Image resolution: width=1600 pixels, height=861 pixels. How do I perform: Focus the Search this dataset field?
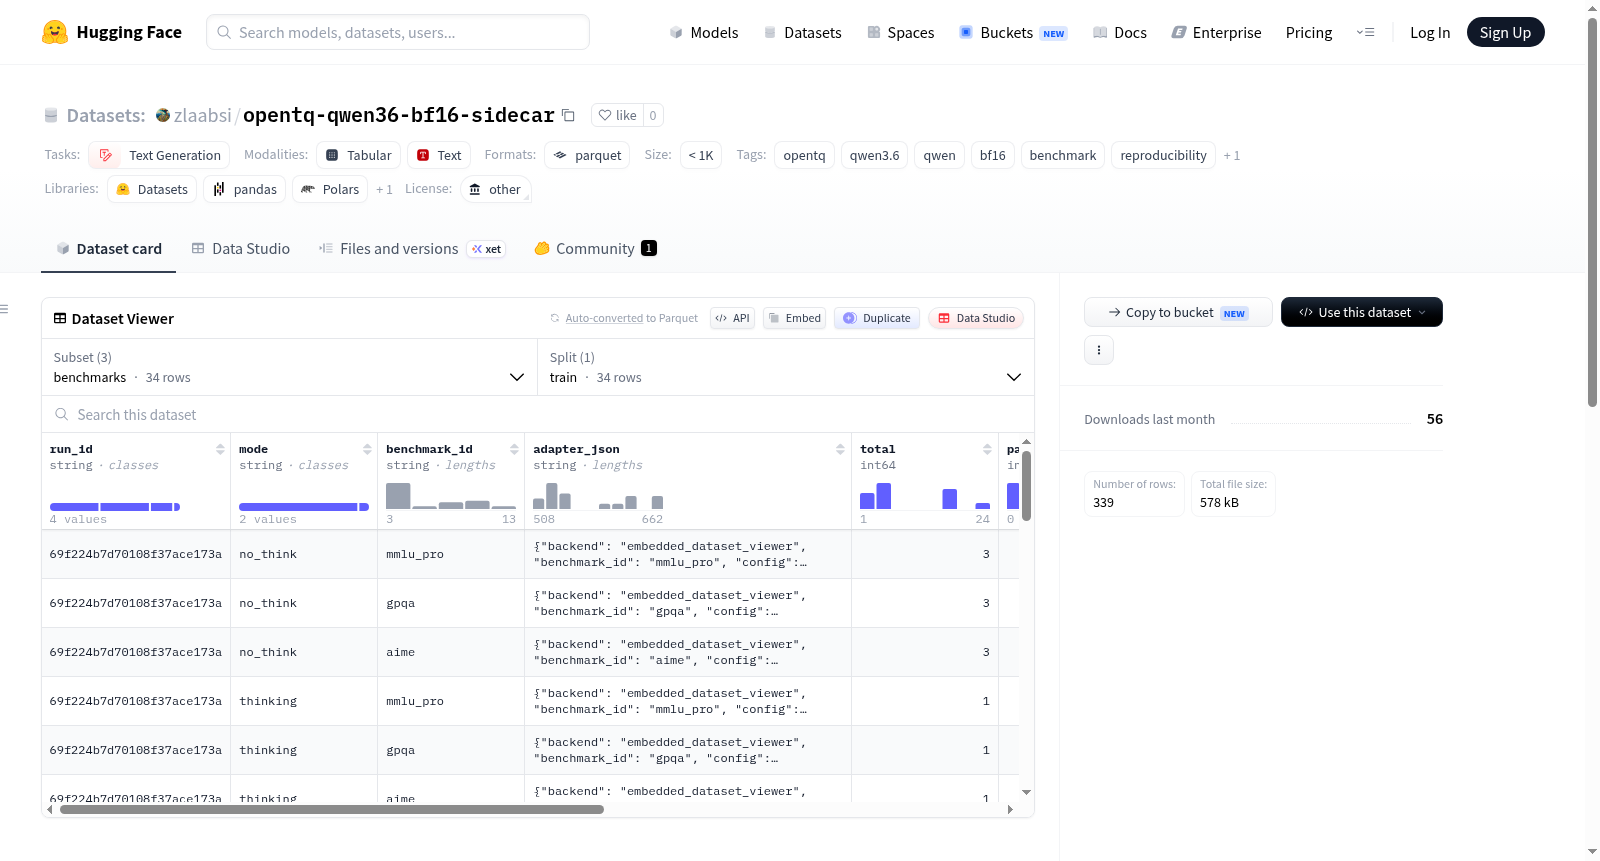[538, 414]
